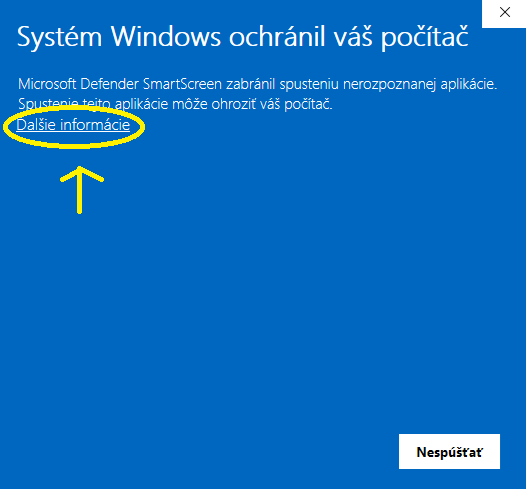This screenshot has width=526, height=489.
Task: Click the word zabránil in the message
Action: click(x=251, y=84)
